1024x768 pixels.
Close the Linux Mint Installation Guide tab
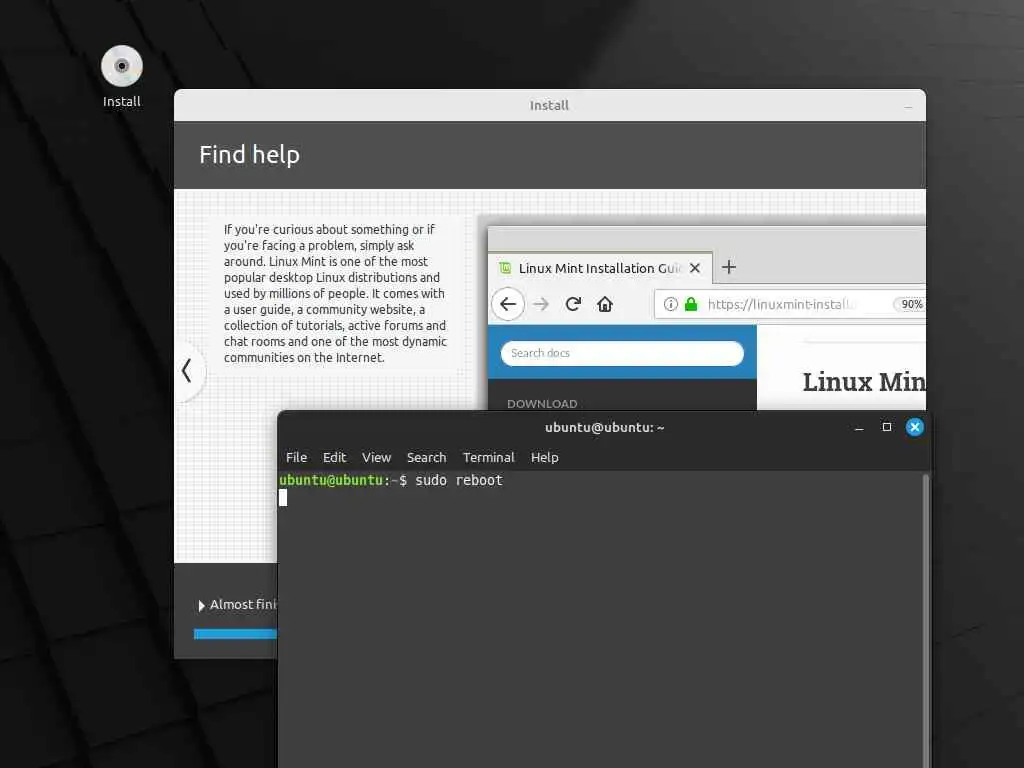click(x=695, y=268)
